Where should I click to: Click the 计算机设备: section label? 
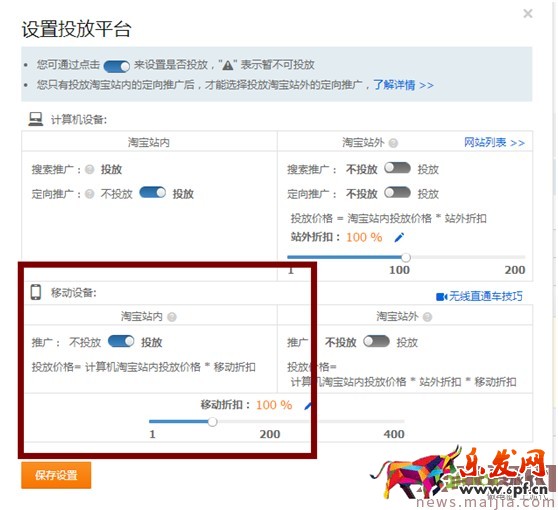click(x=79, y=120)
